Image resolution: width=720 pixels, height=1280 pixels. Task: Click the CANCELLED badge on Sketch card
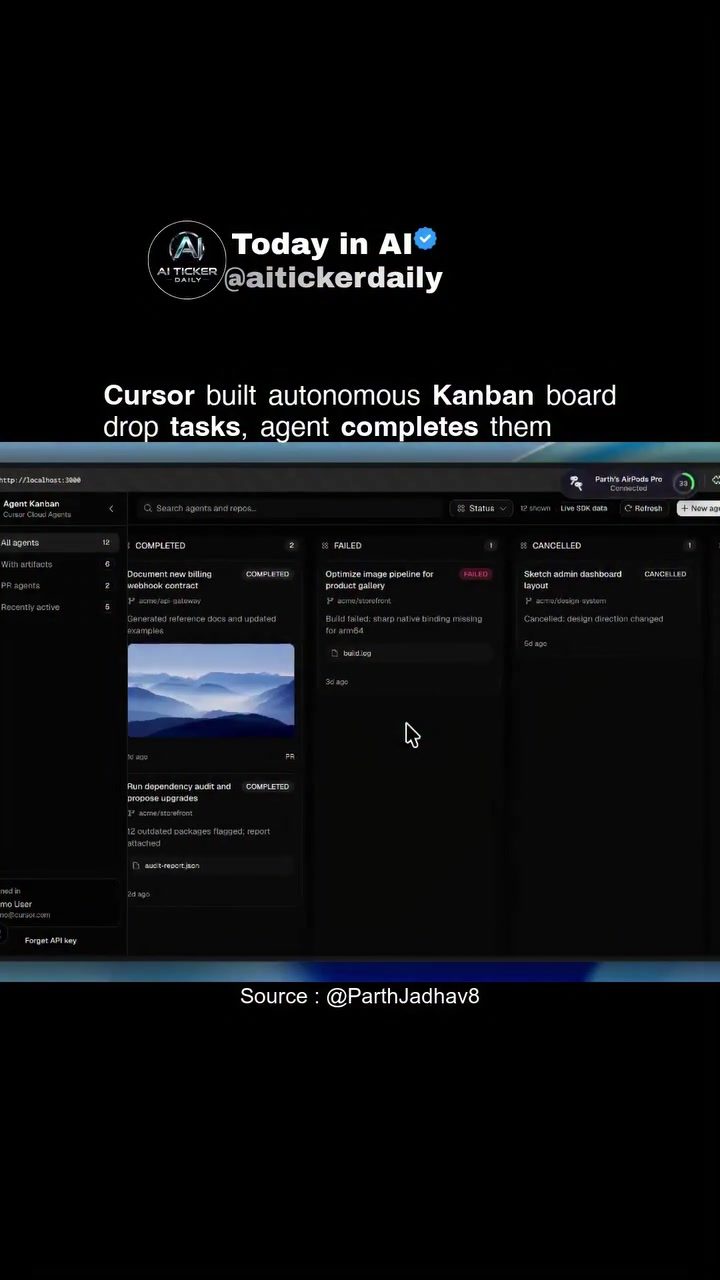click(x=665, y=574)
